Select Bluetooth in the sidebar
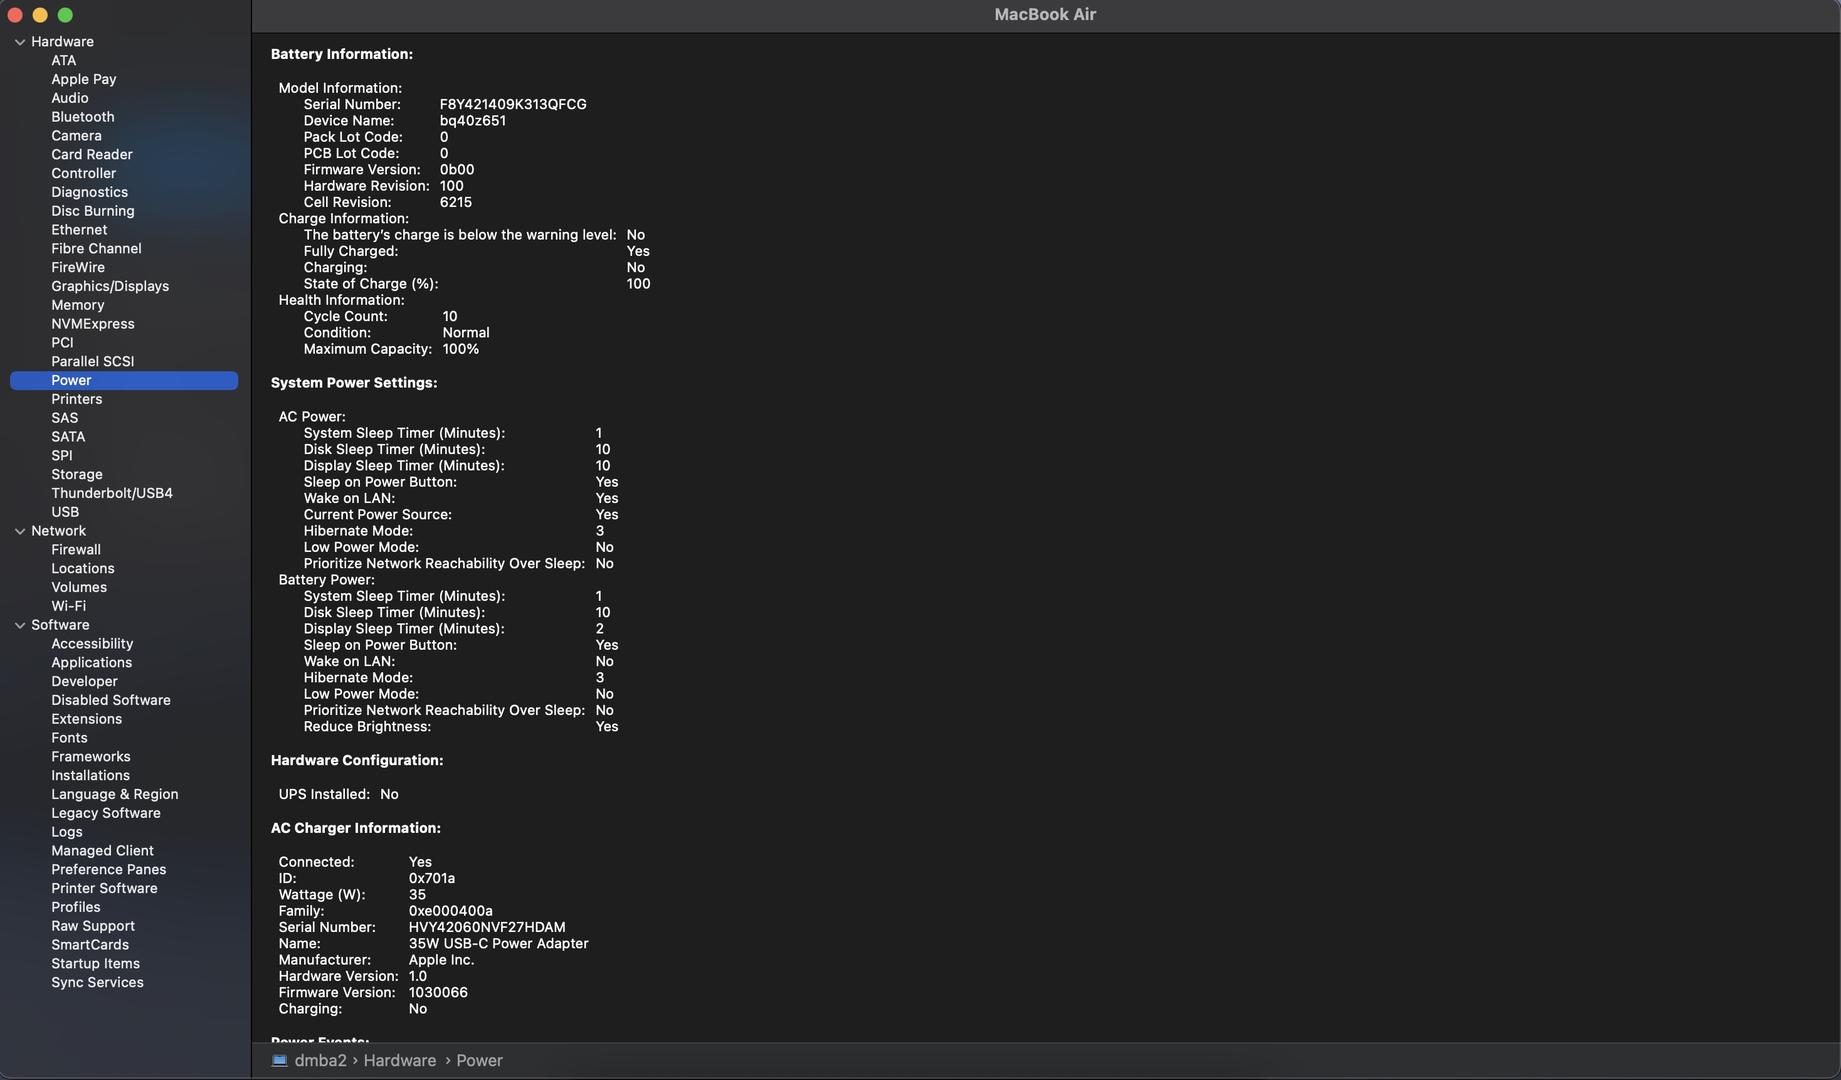 pyautogui.click(x=82, y=117)
